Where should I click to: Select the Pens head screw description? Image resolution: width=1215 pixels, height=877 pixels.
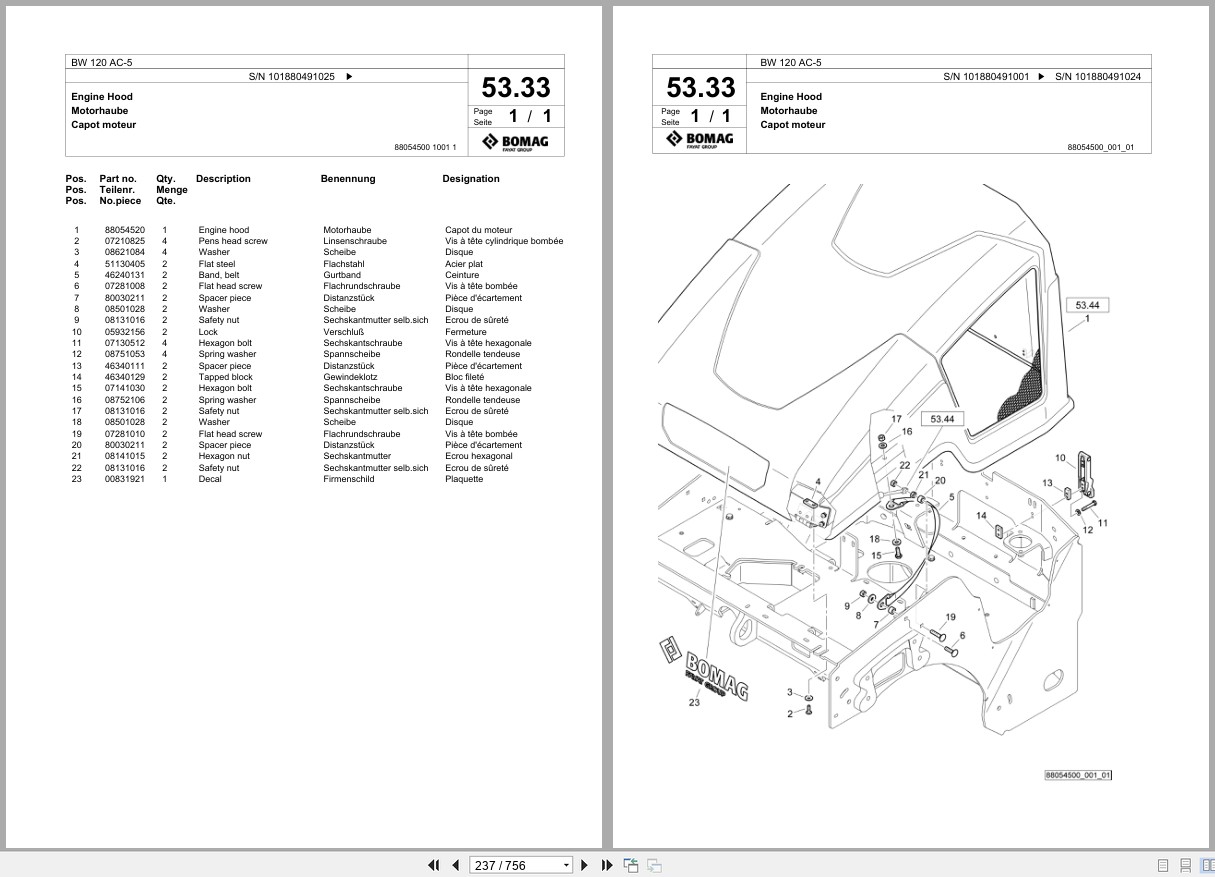[233, 241]
